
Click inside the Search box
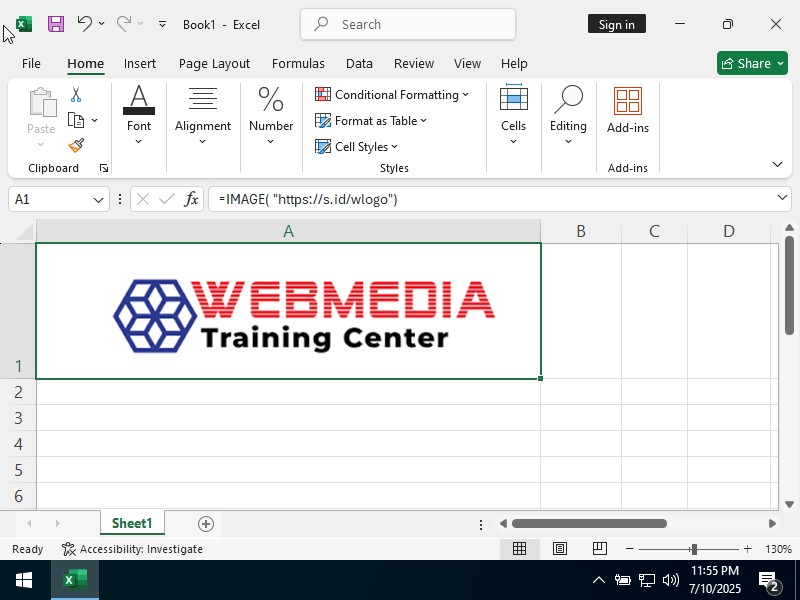(x=408, y=24)
